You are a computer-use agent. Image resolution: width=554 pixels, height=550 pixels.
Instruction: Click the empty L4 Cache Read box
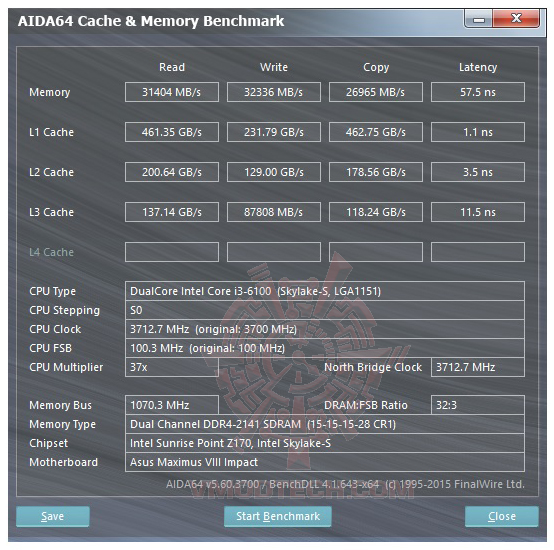tap(172, 252)
